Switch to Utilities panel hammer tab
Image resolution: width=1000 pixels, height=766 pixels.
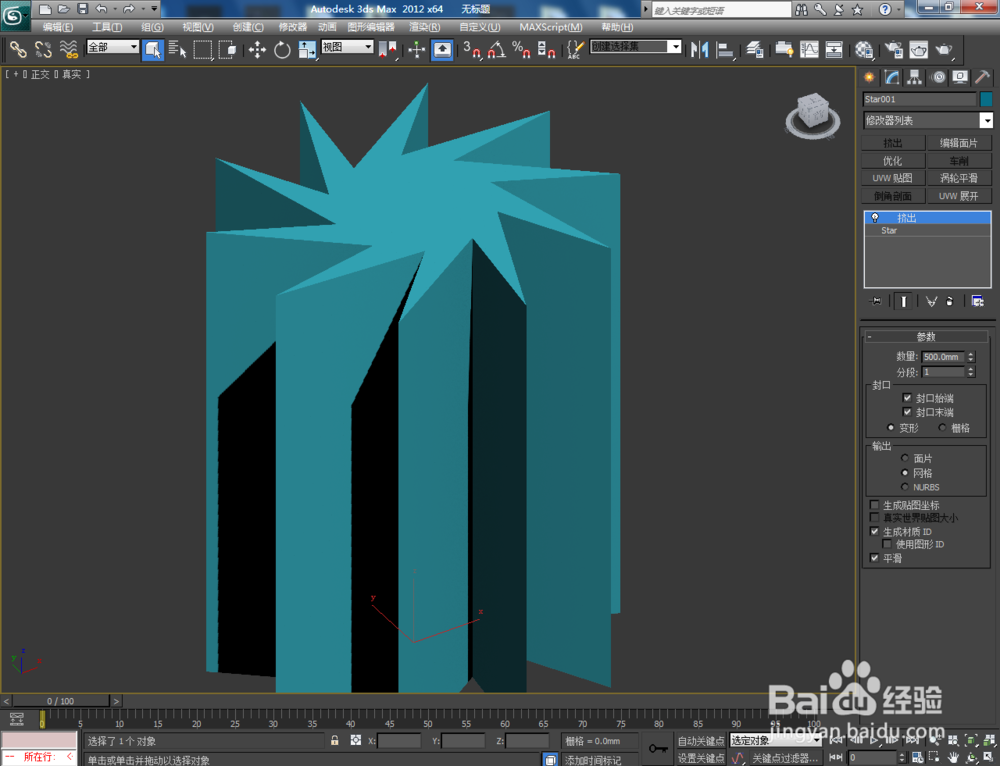tap(983, 78)
